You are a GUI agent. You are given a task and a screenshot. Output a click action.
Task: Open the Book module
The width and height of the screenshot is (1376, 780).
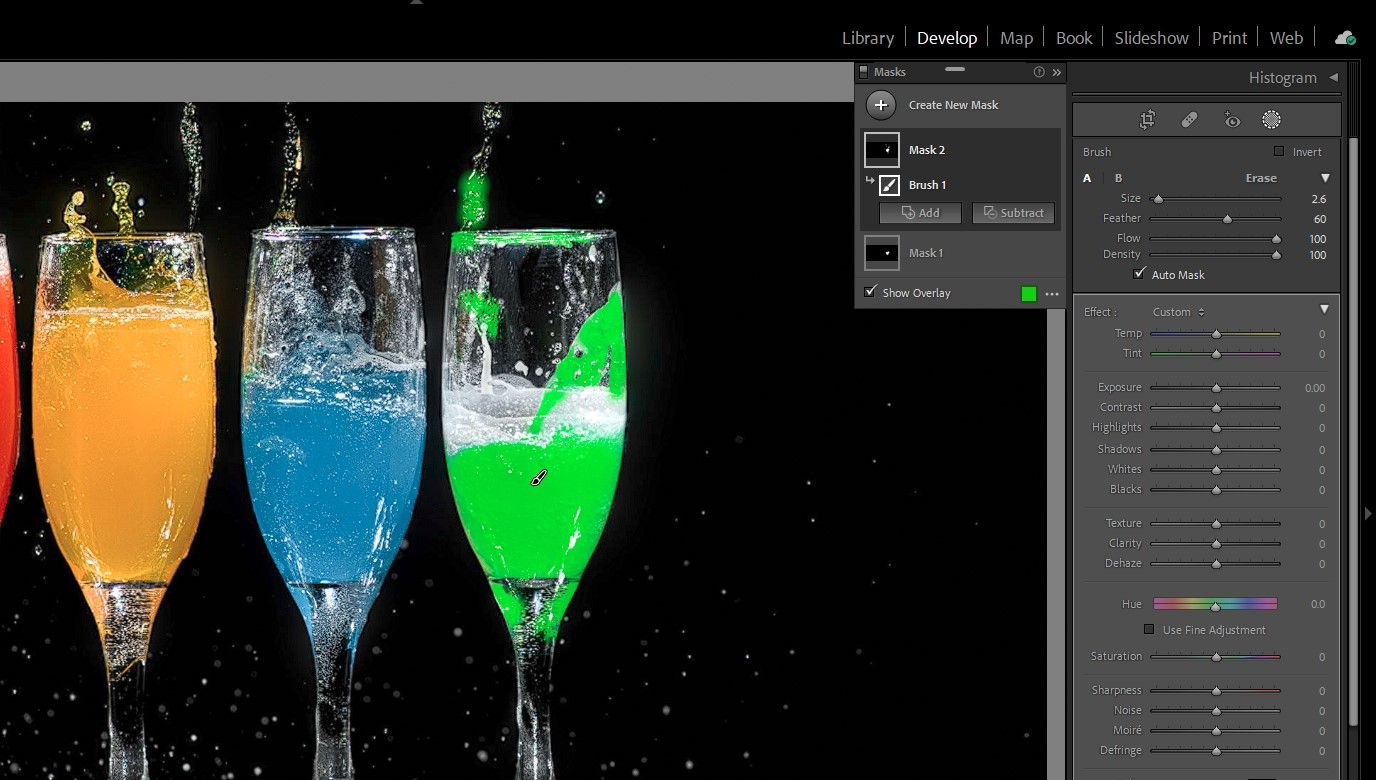1074,38
